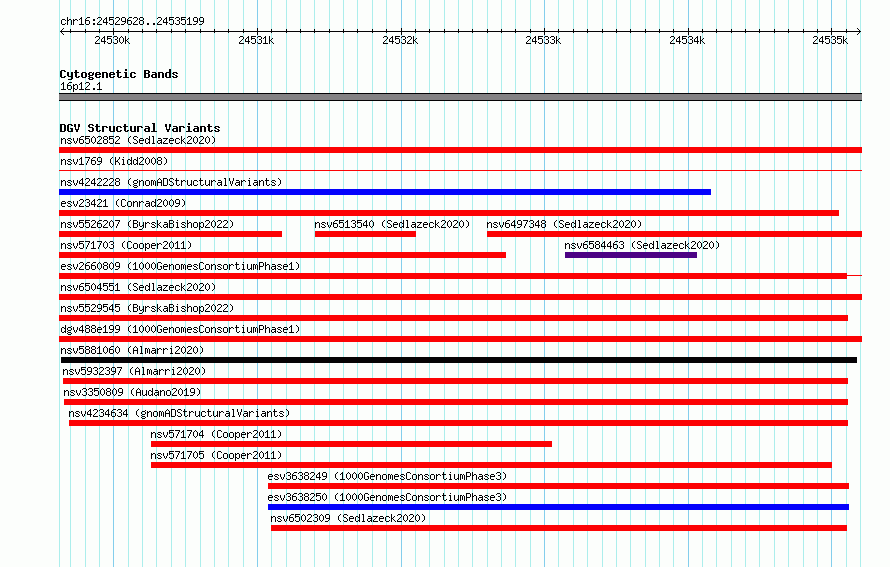
Task: Click the thin nsv1769 variant line
Action: tap(460, 170)
